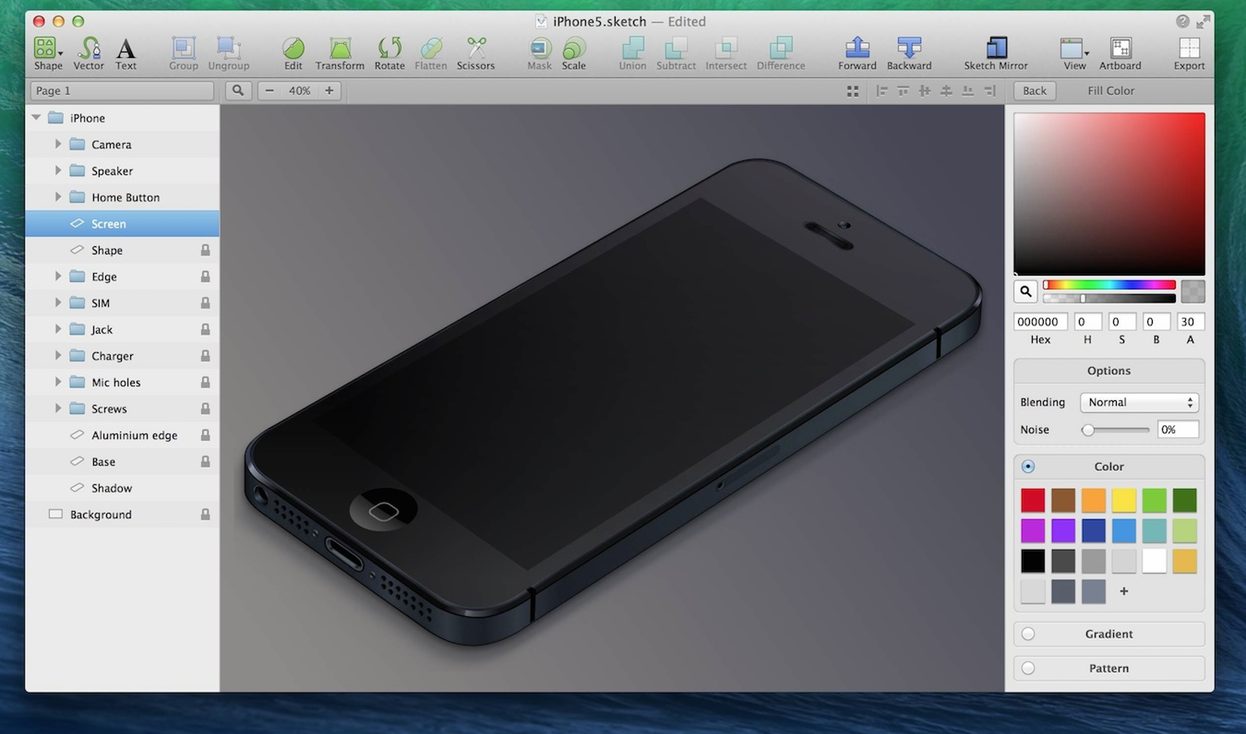Unlock the Edge layer lock

click(x=205, y=276)
